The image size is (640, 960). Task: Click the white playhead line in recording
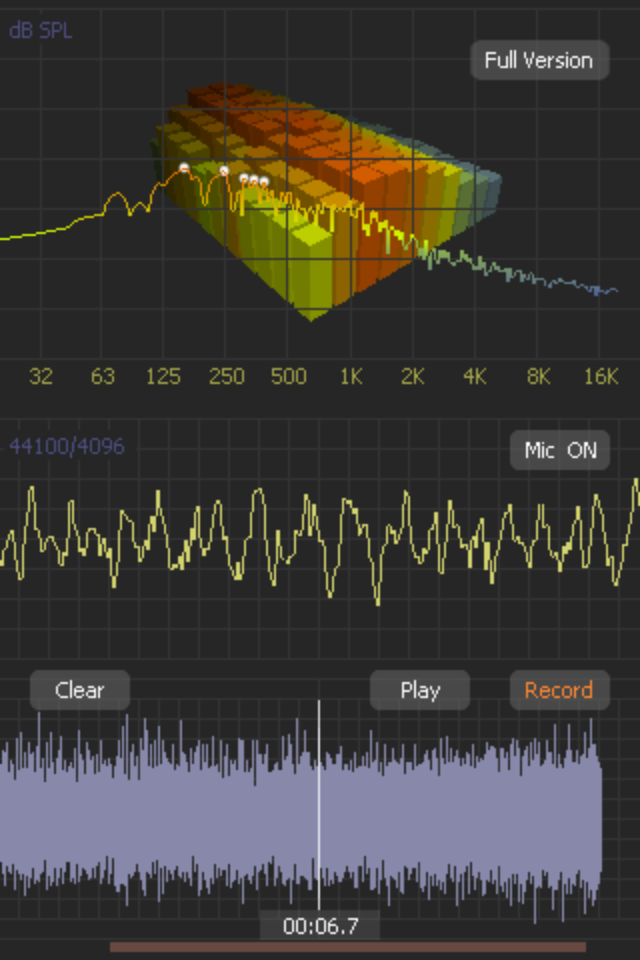tap(319, 805)
